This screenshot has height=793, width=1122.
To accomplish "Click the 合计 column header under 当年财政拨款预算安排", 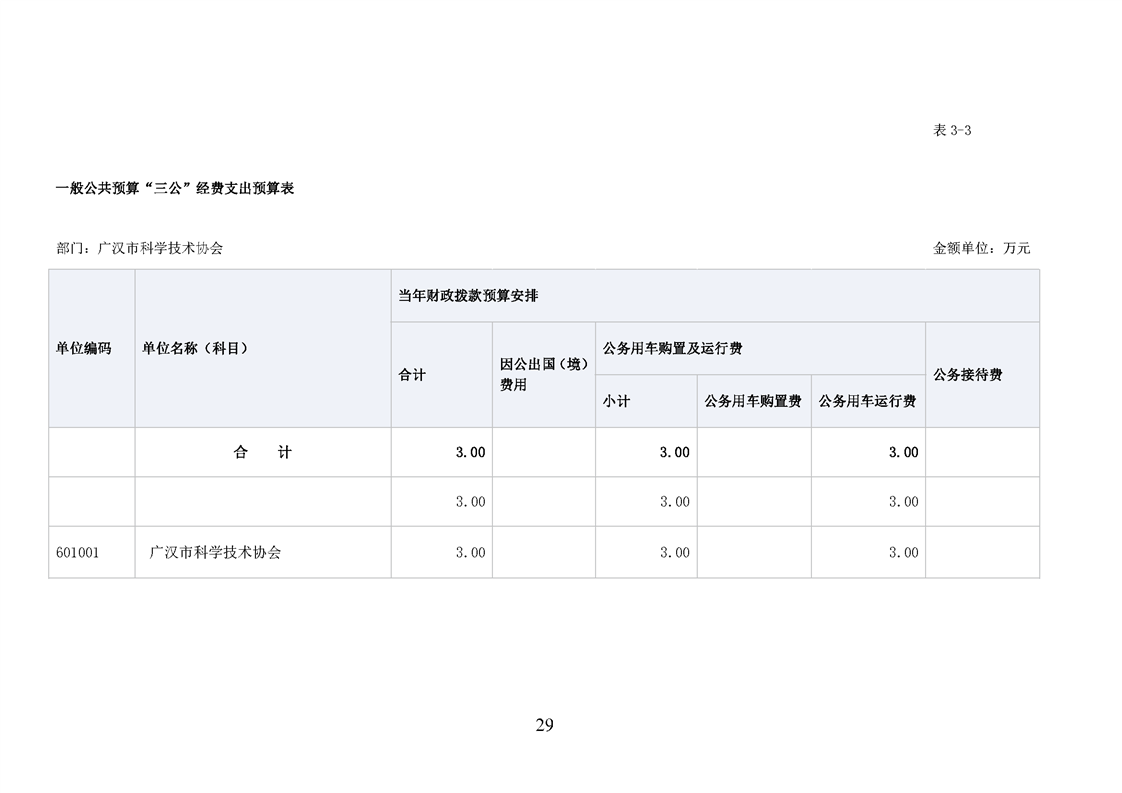I will tap(412, 375).
